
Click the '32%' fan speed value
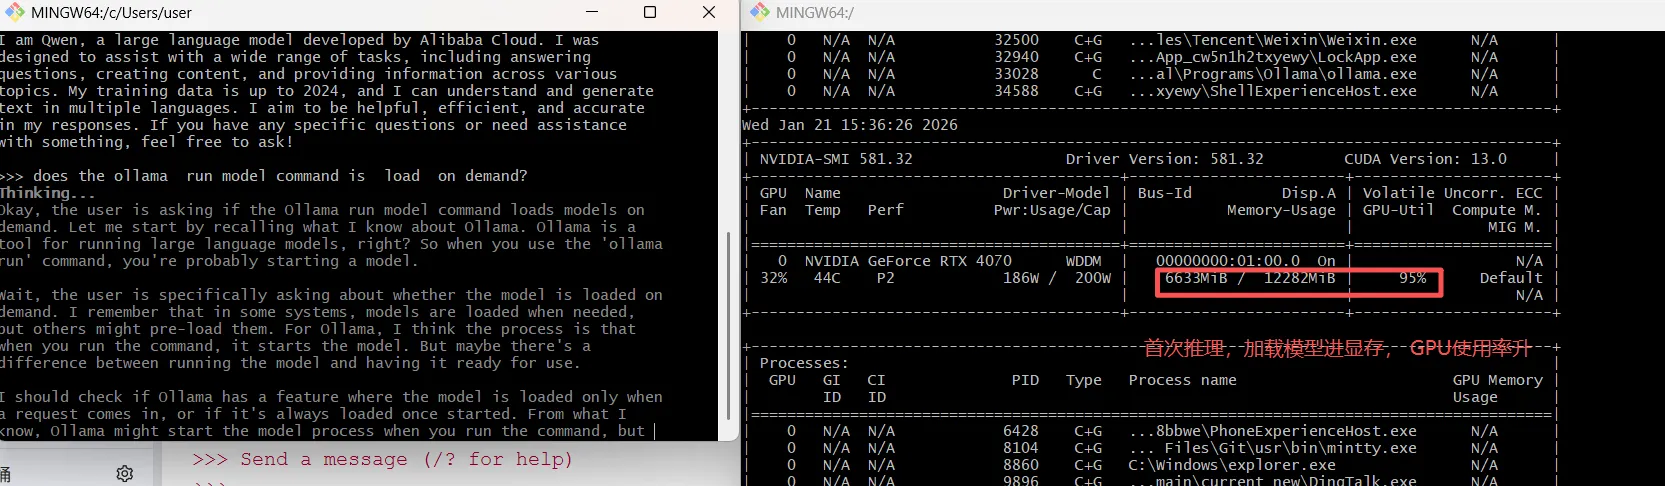(x=774, y=278)
